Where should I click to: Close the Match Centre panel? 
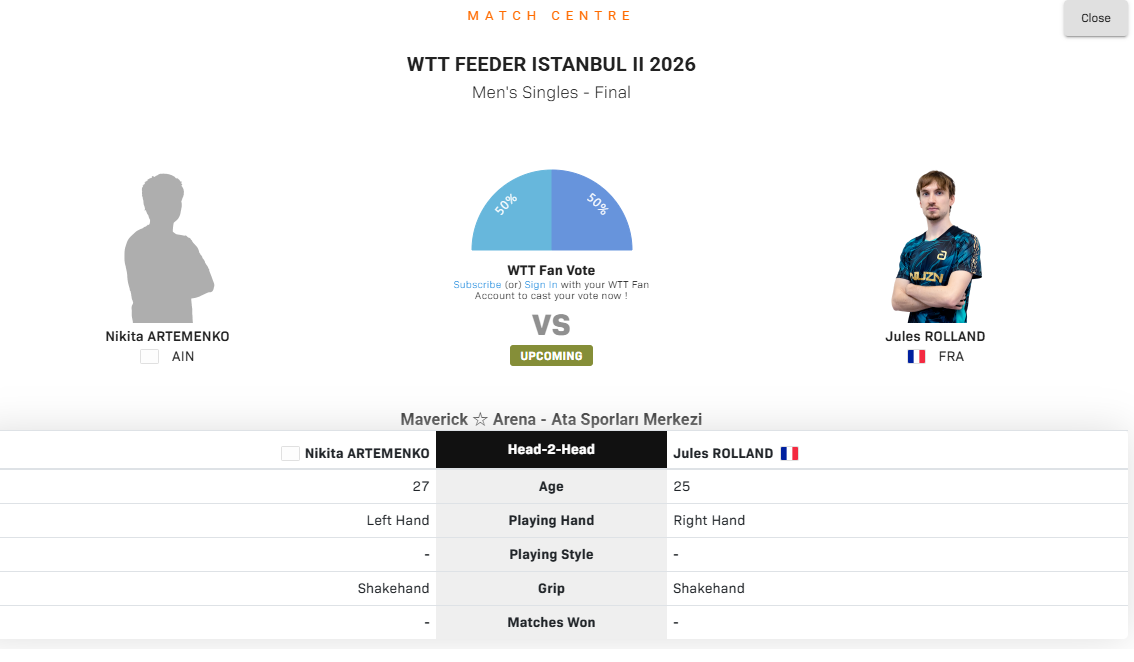1095,18
